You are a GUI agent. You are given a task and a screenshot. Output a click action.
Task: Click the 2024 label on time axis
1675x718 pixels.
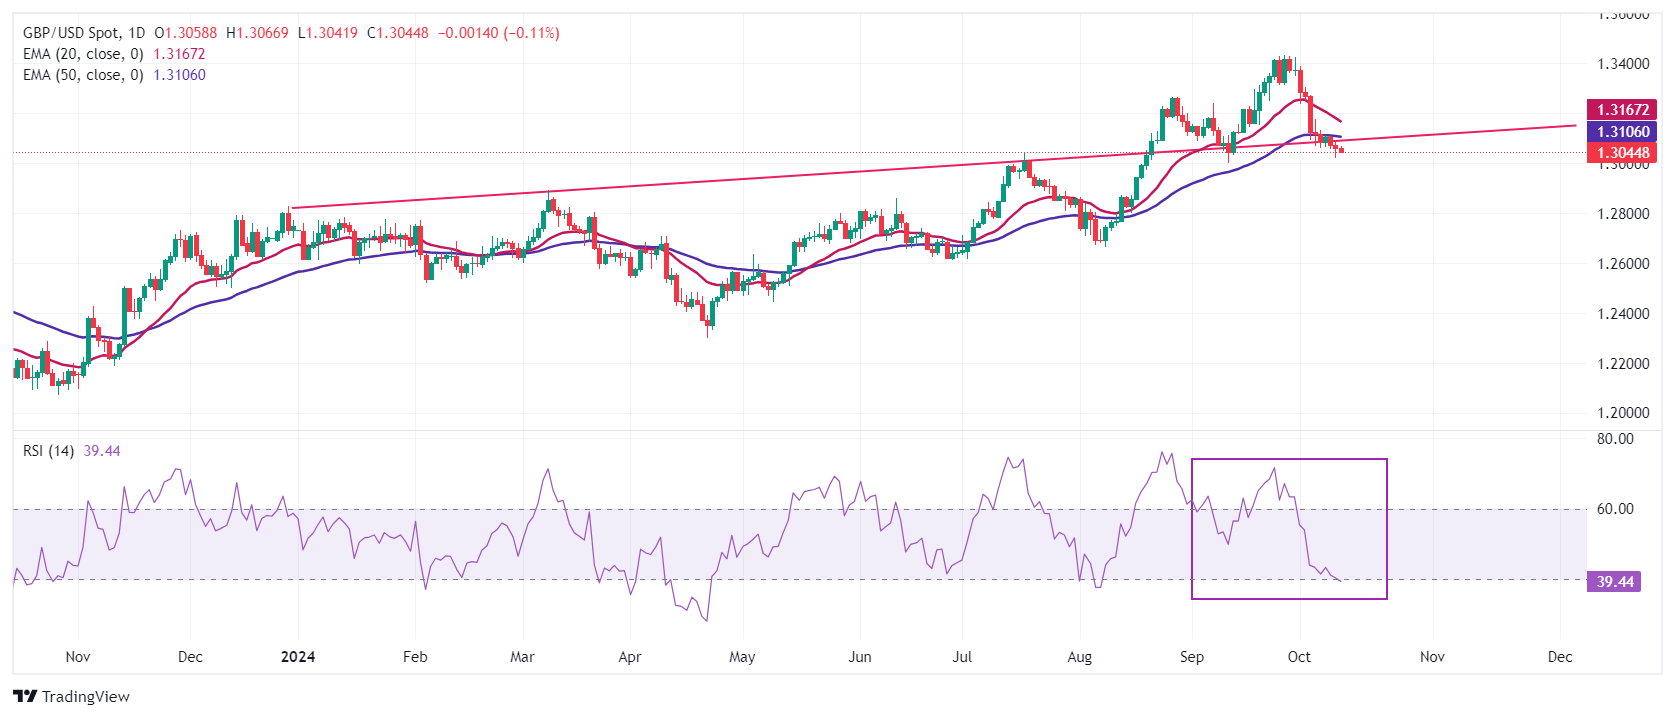pos(298,657)
